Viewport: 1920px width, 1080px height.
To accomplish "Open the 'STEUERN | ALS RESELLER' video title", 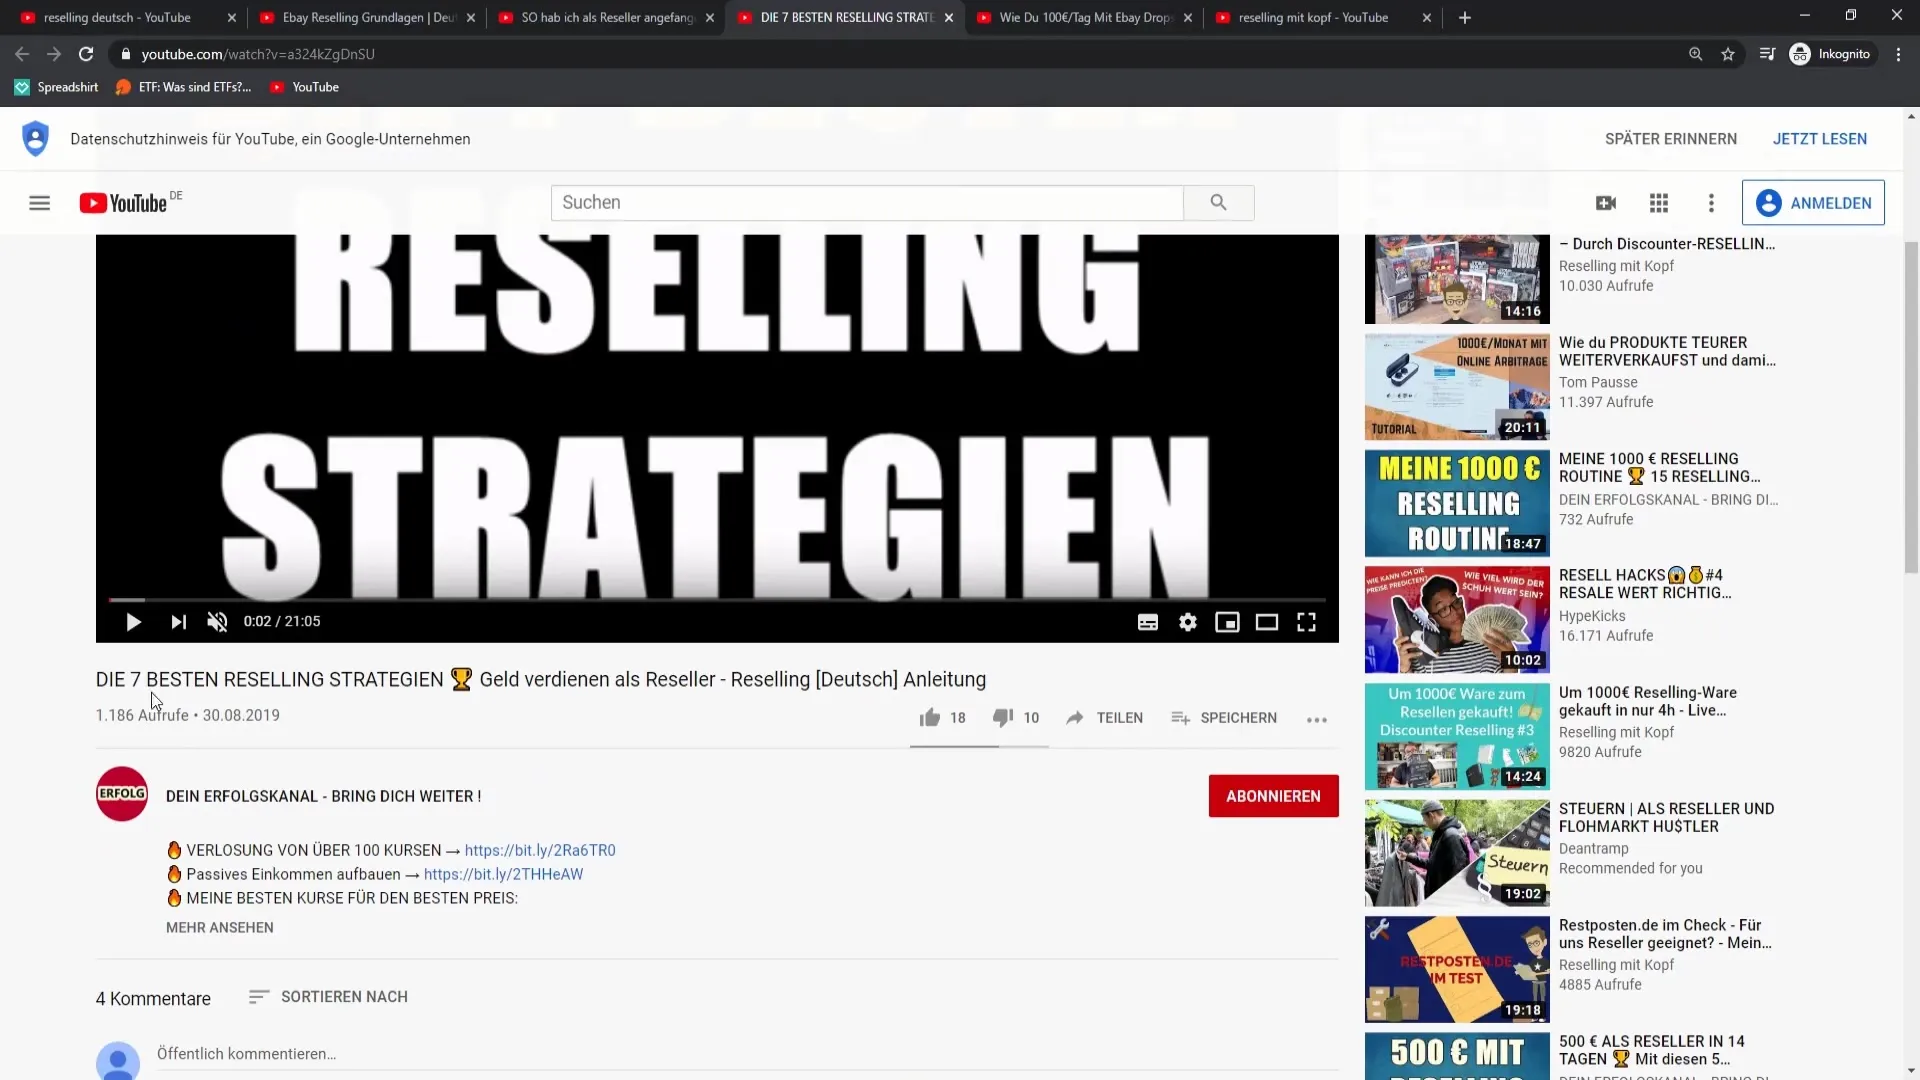I will pos(1667,817).
